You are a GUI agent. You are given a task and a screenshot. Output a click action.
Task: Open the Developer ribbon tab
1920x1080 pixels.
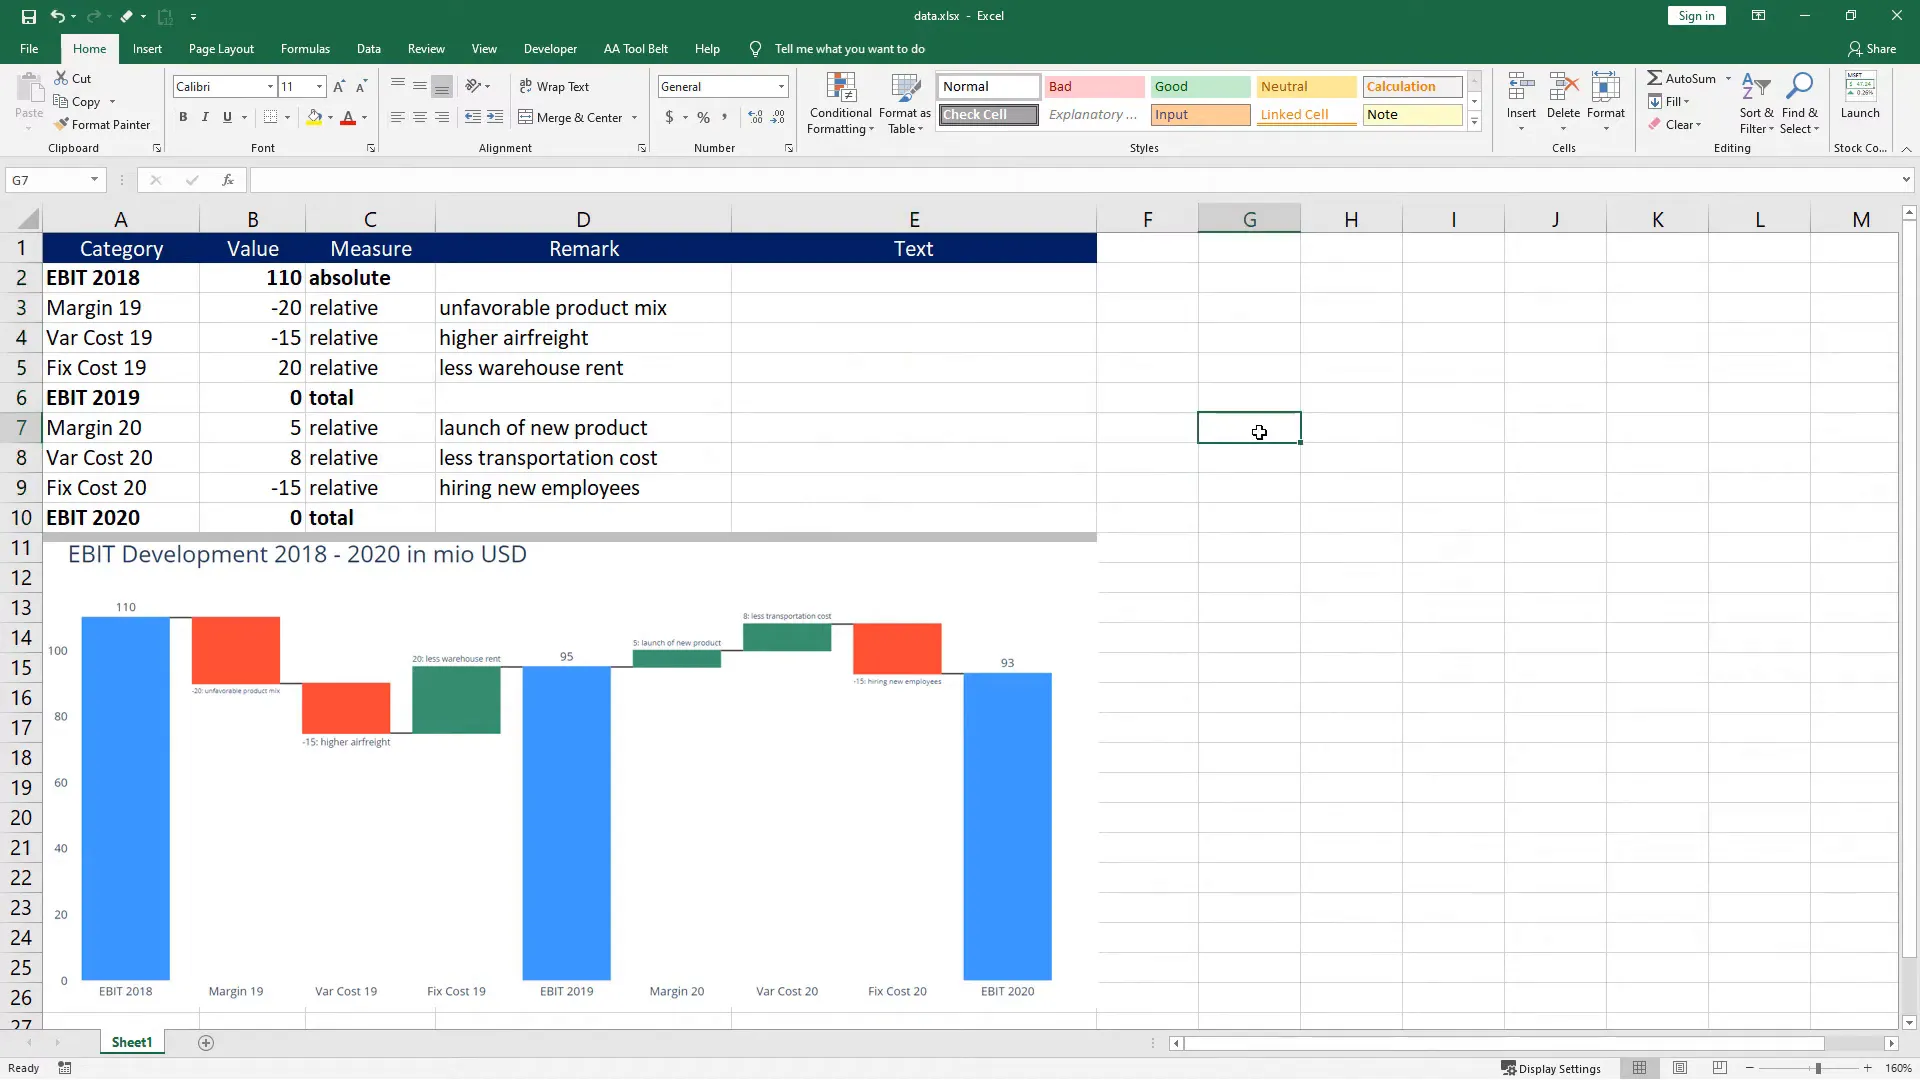pos(551,48)
